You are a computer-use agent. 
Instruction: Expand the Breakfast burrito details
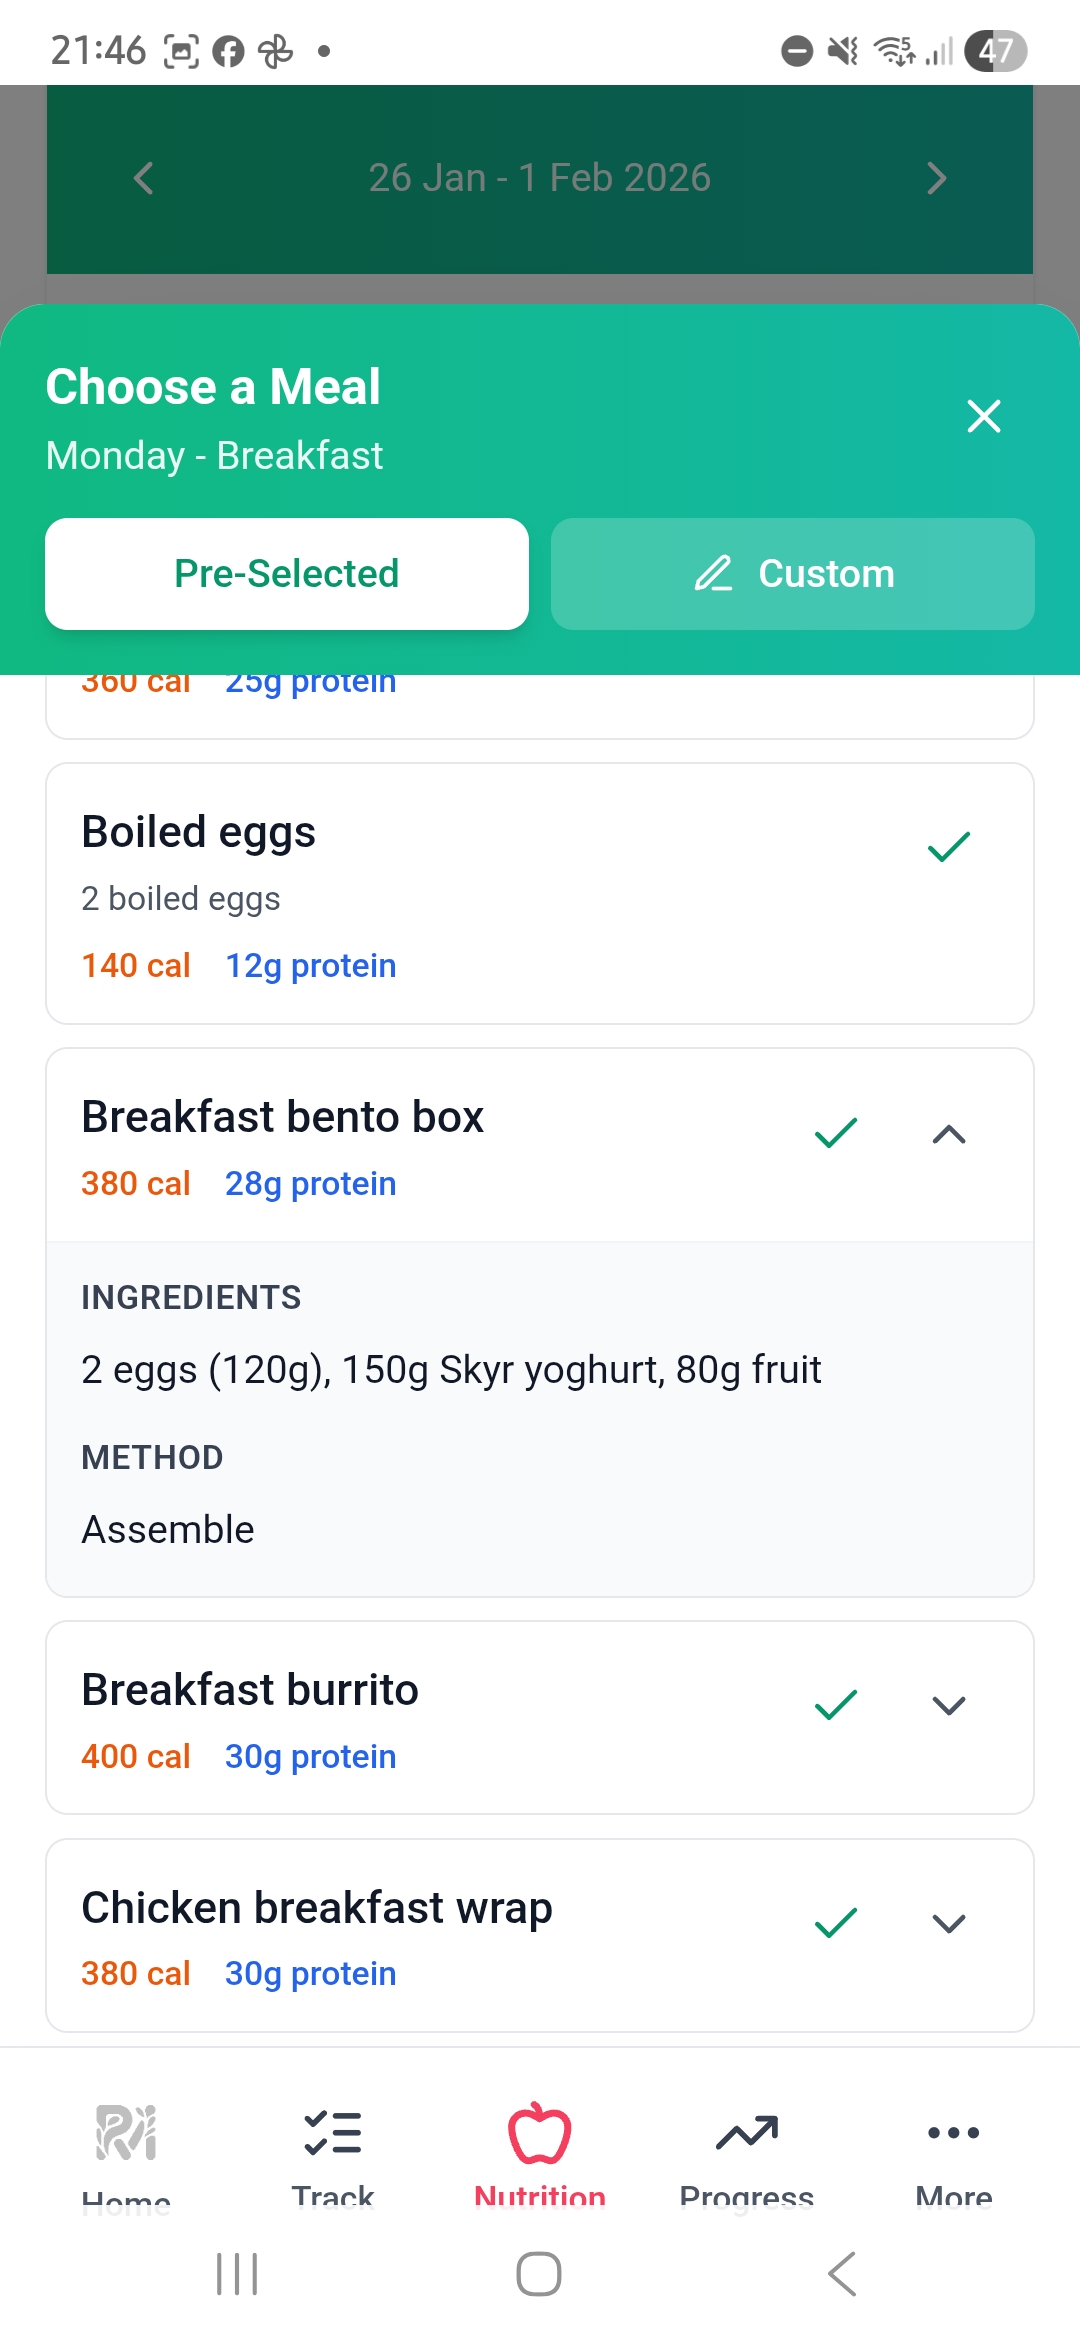point(948,1705)
